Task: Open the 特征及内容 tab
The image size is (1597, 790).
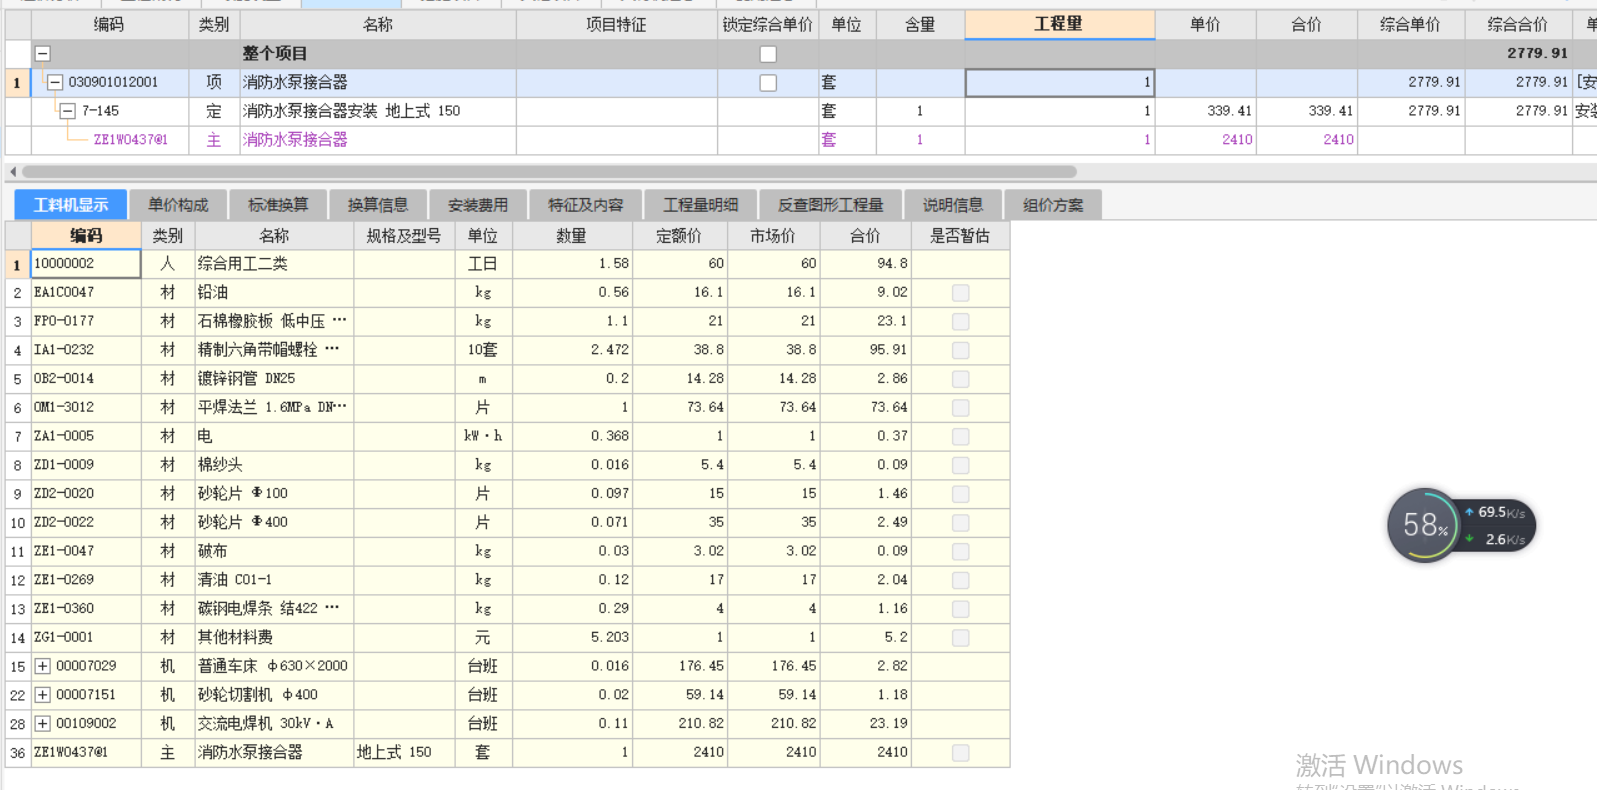Action: [586, 205]
